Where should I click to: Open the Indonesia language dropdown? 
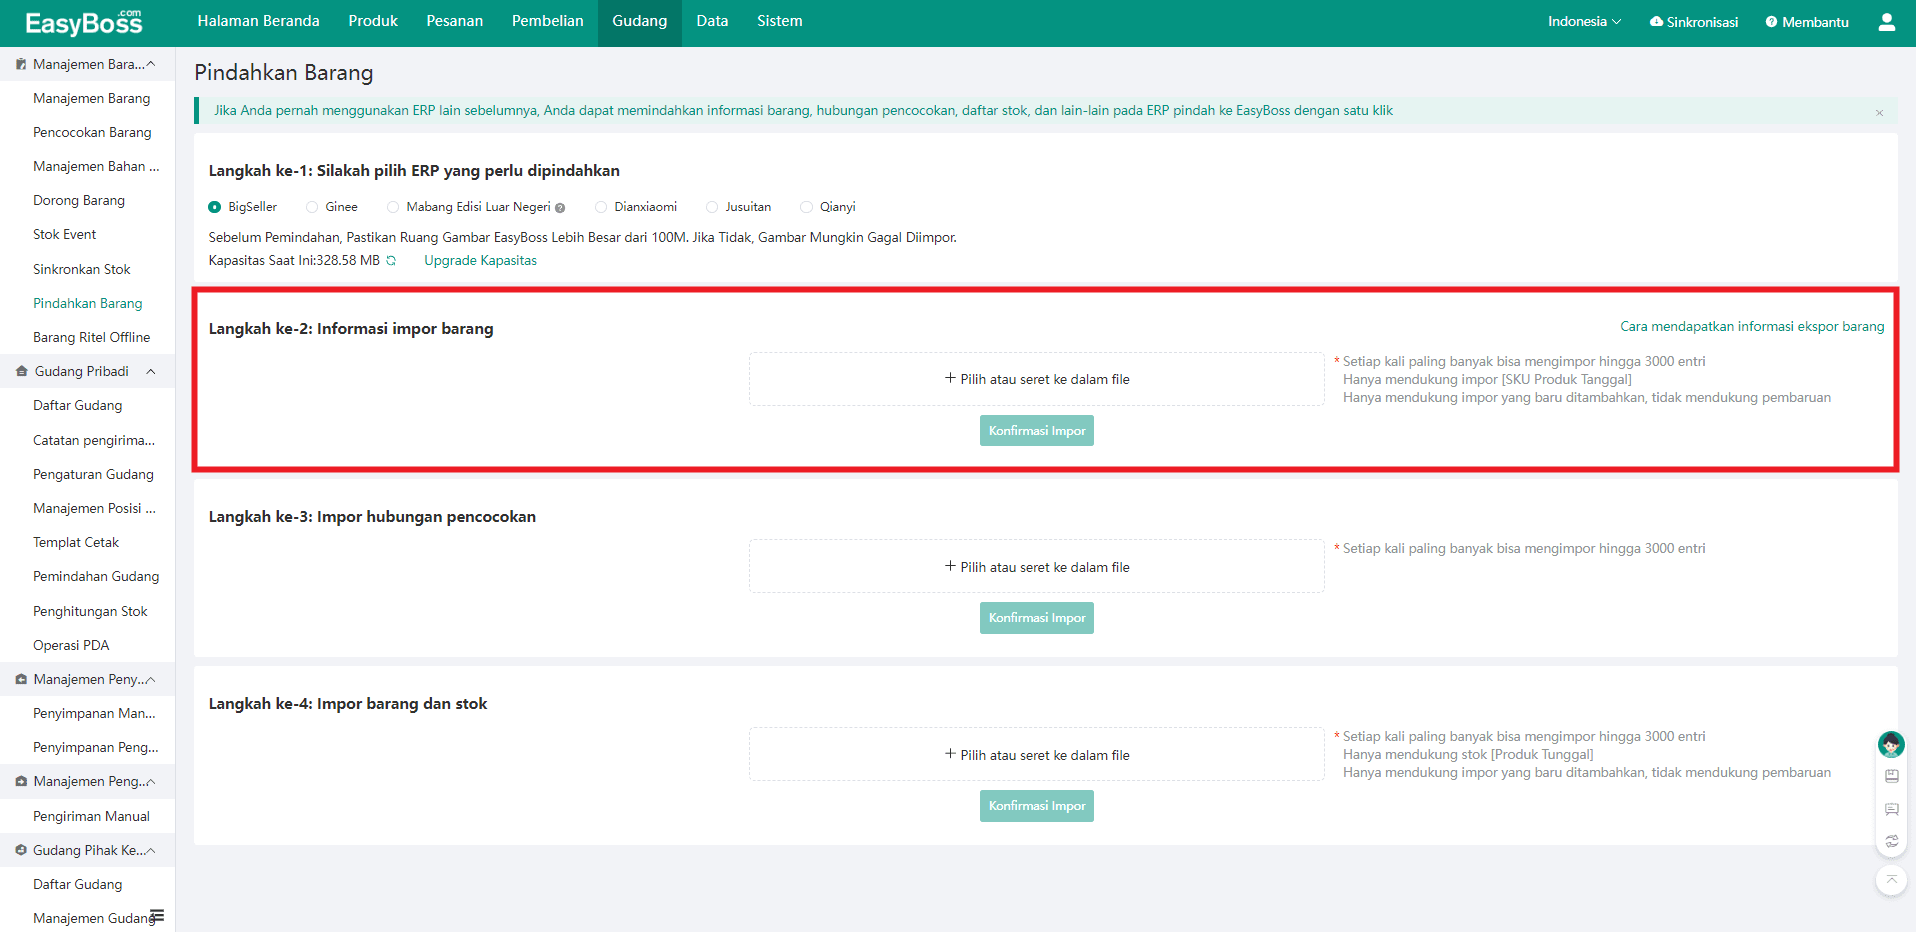coord(1584,21)
